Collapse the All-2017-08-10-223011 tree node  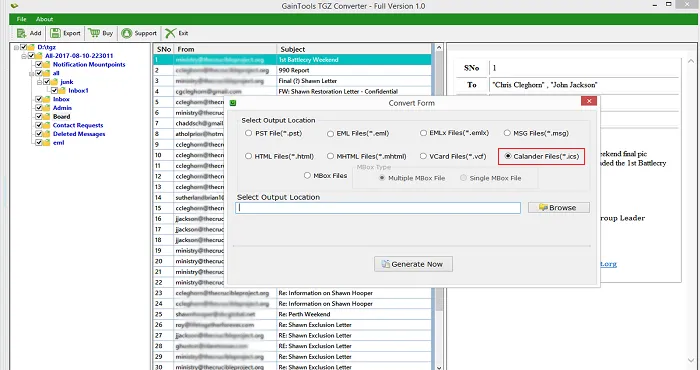[24, 56]
